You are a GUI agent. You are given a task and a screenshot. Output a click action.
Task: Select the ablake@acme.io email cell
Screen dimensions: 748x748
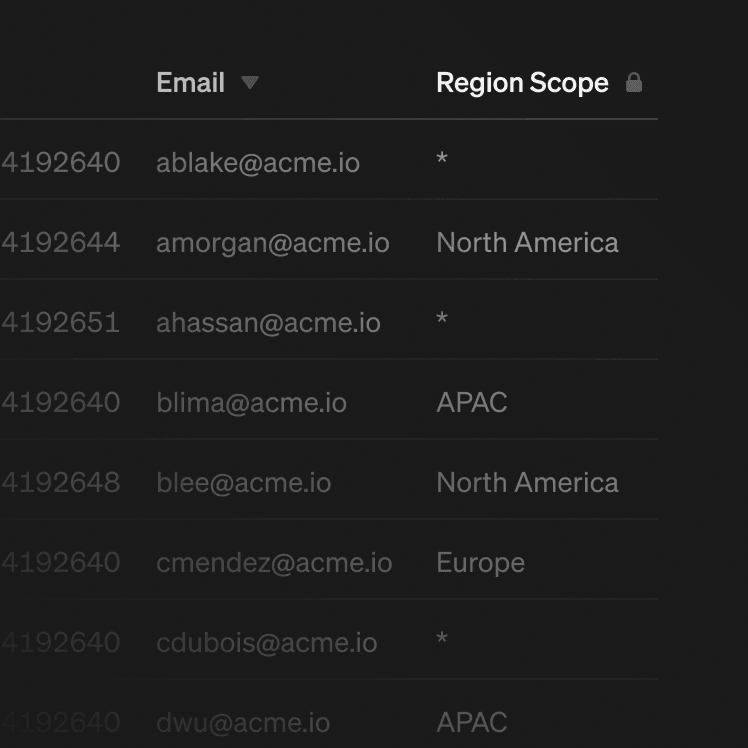[x=258, y=162]
